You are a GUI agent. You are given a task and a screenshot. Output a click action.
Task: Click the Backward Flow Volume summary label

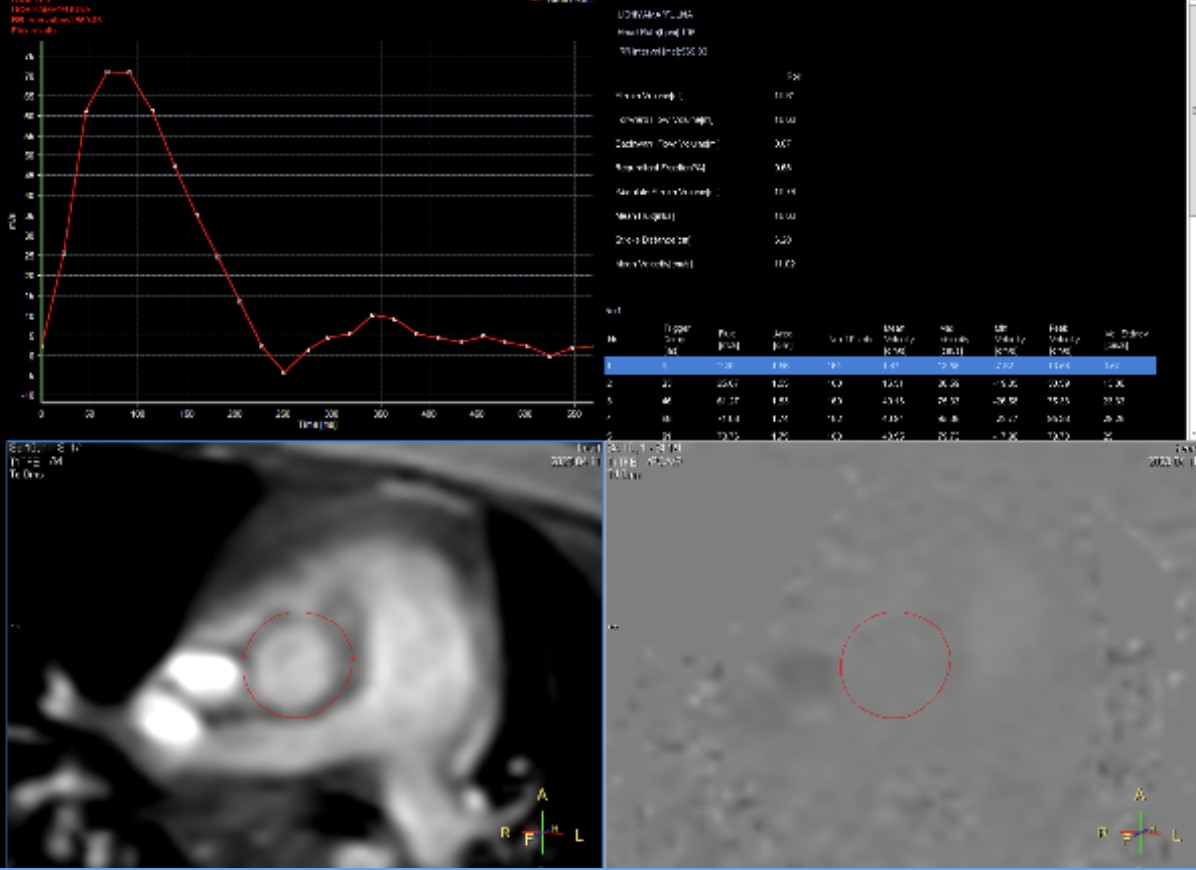click(x=667, y=143)
